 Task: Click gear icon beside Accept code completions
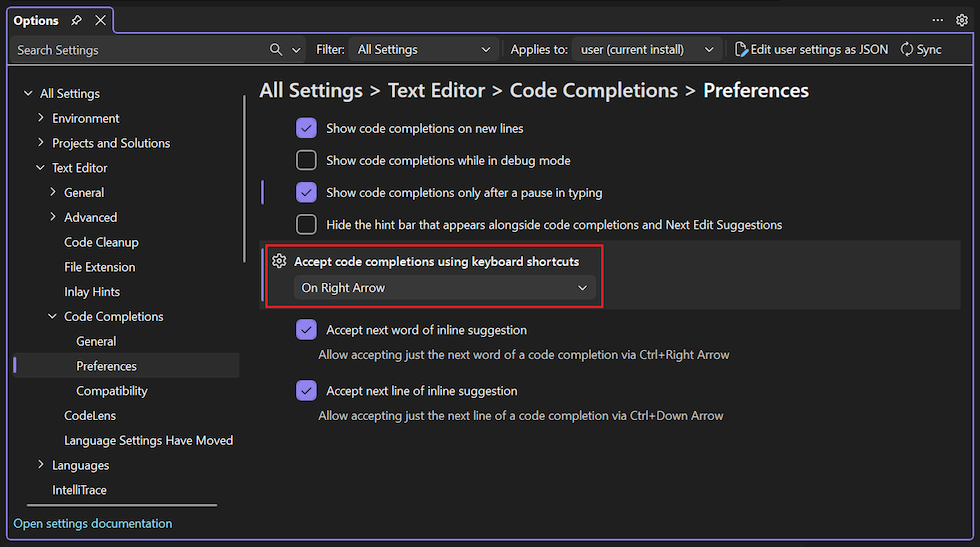[279, 261]
